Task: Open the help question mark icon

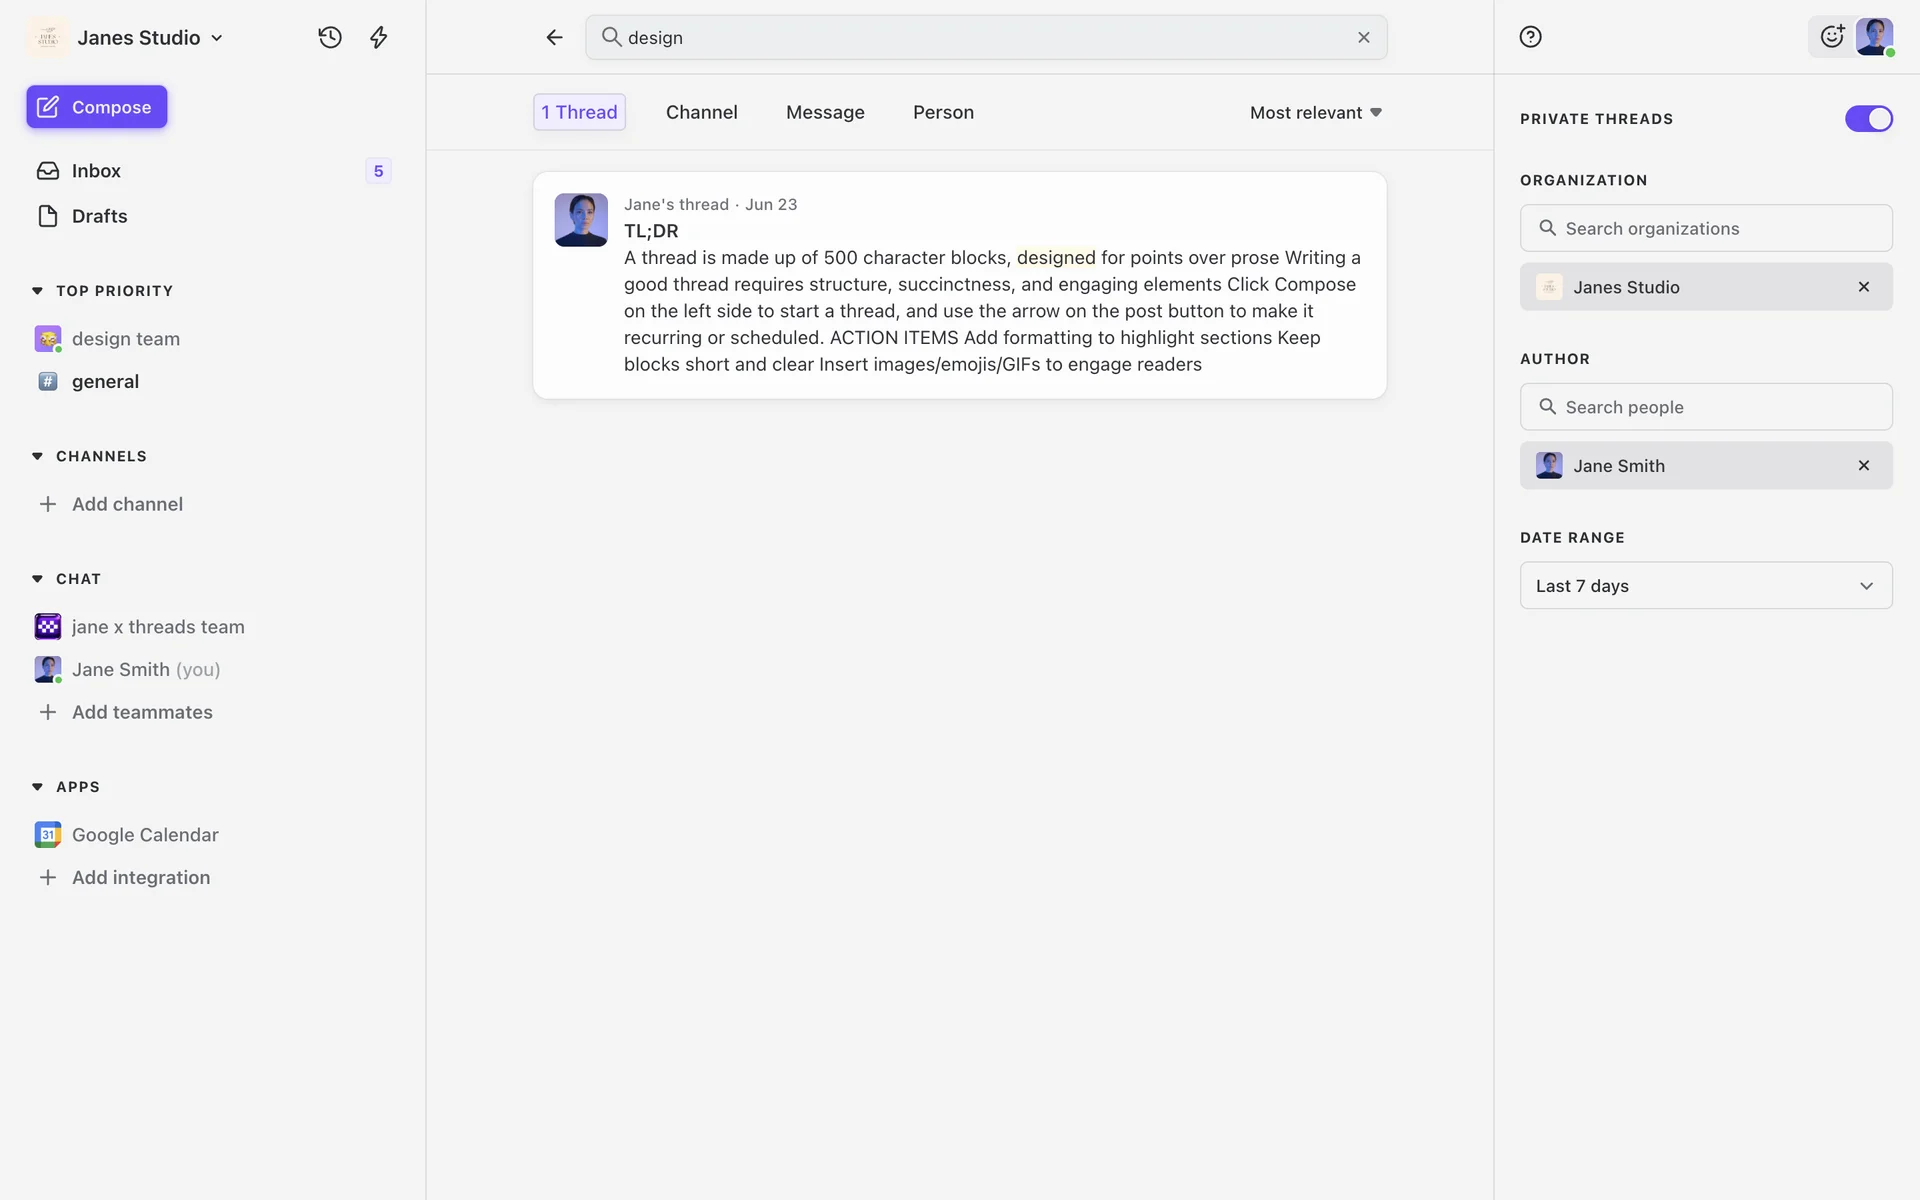Action: [1530, 37]
